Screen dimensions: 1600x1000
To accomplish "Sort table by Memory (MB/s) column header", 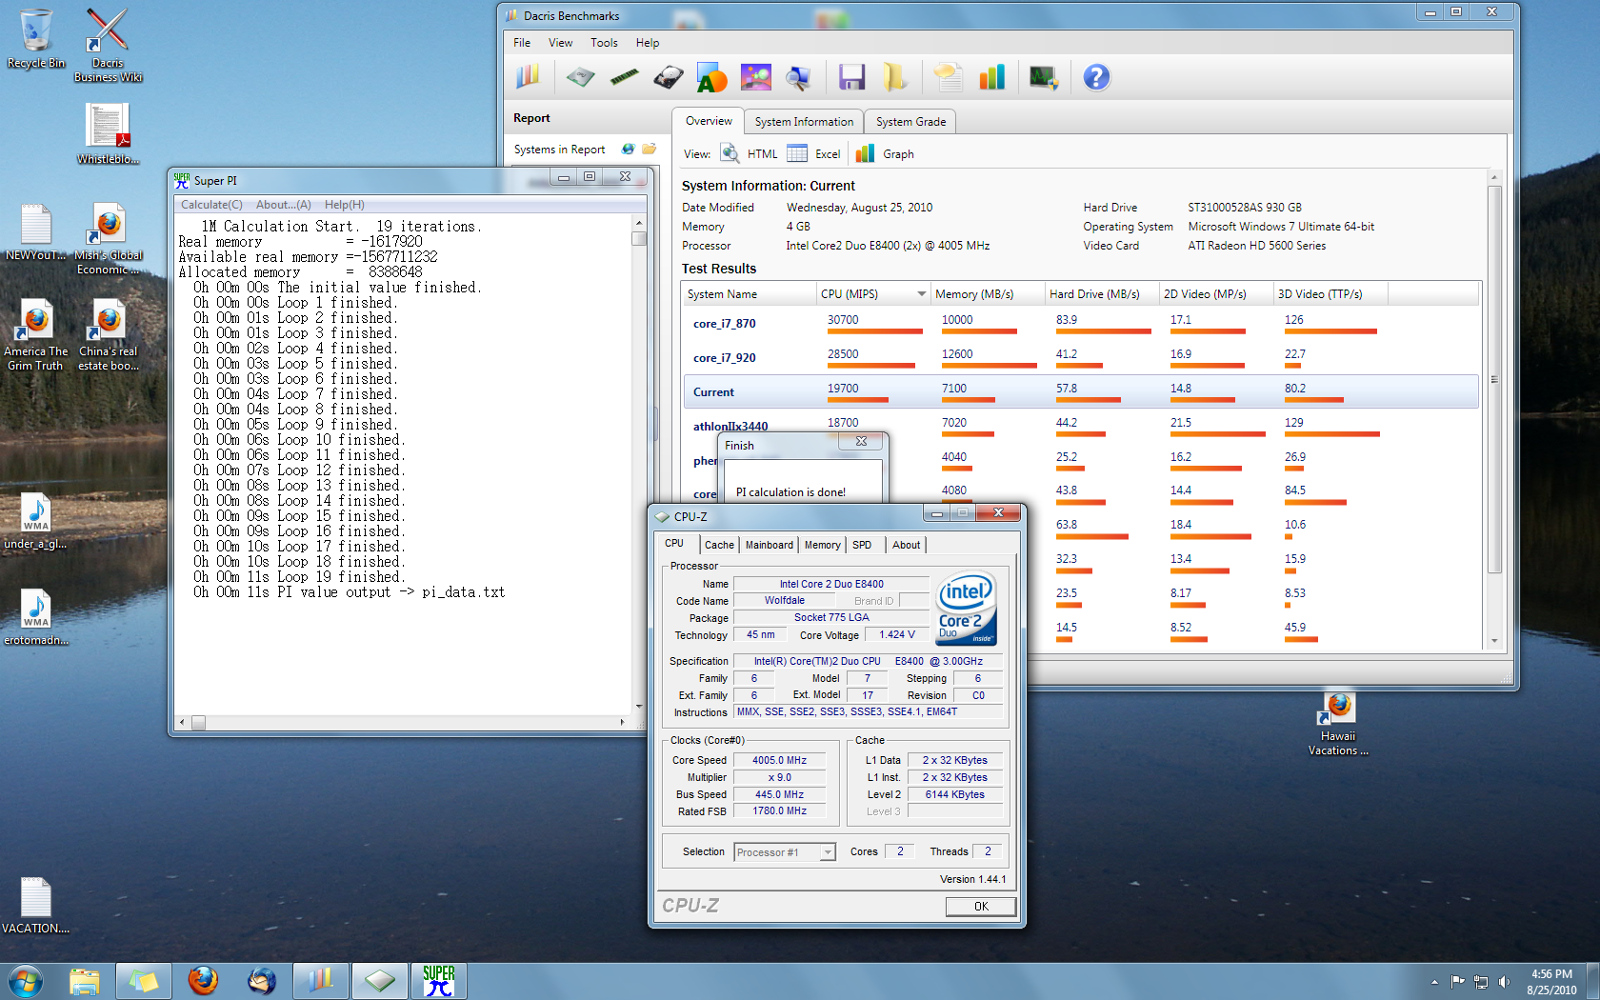I will click(x=987, y=294).
